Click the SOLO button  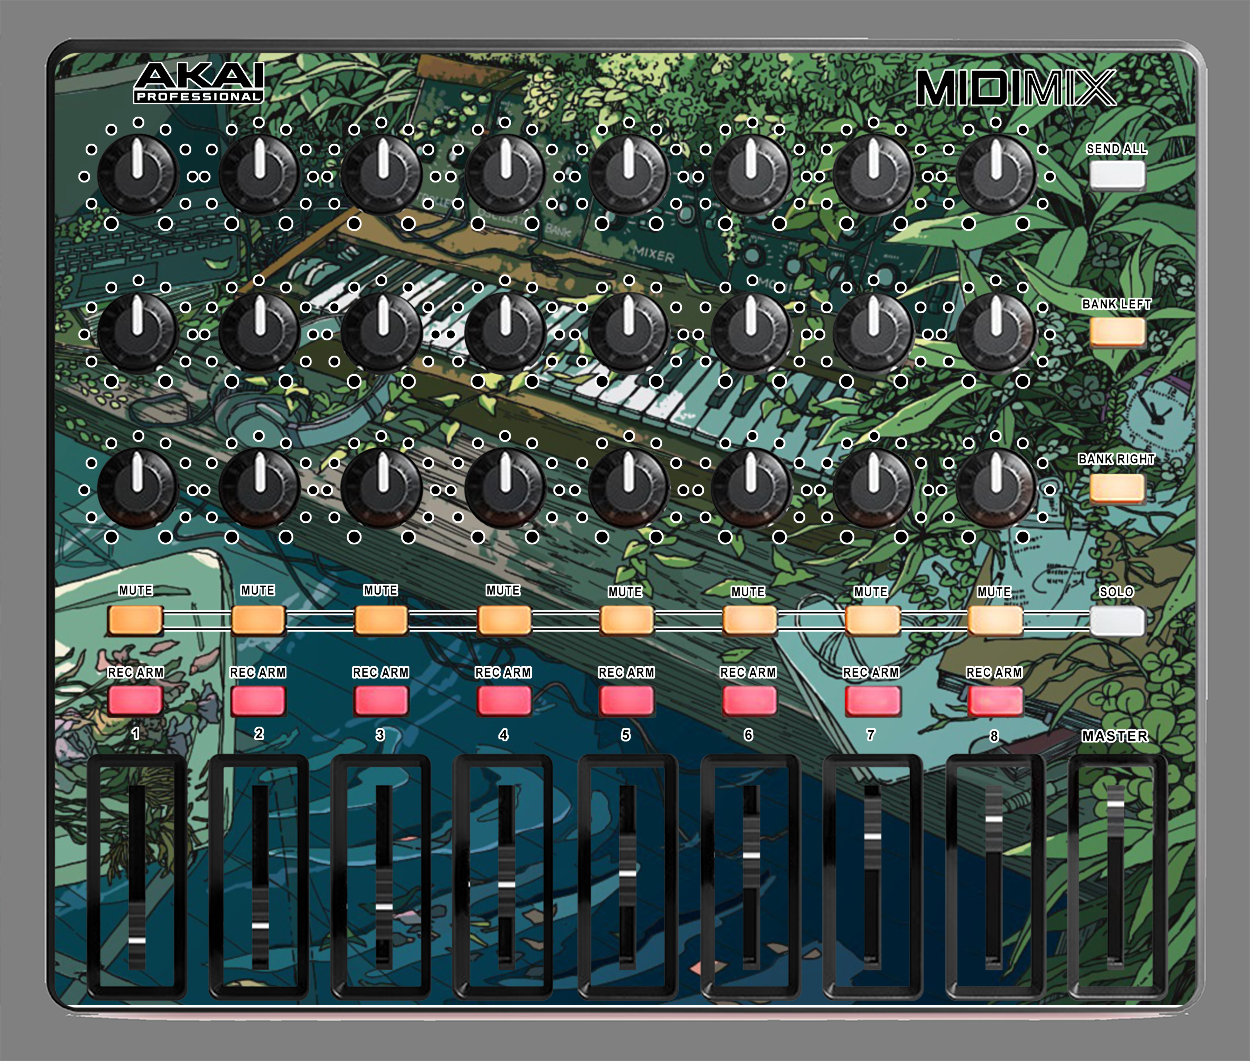coord(1117,621)
